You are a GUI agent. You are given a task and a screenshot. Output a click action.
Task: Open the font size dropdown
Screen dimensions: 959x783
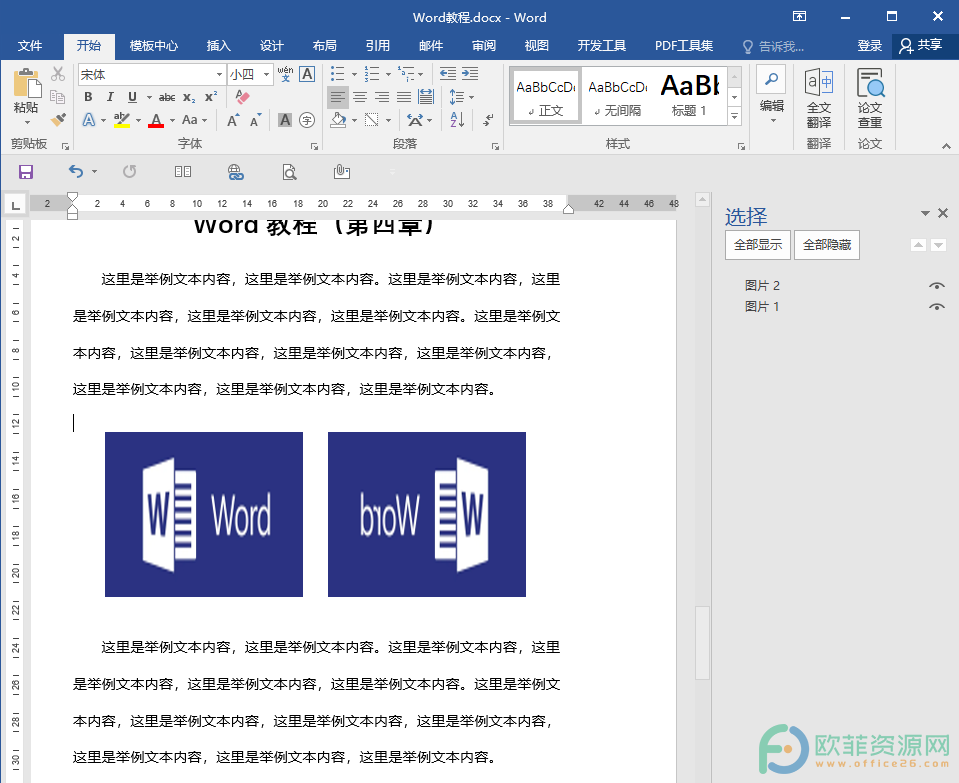[266, 75]
